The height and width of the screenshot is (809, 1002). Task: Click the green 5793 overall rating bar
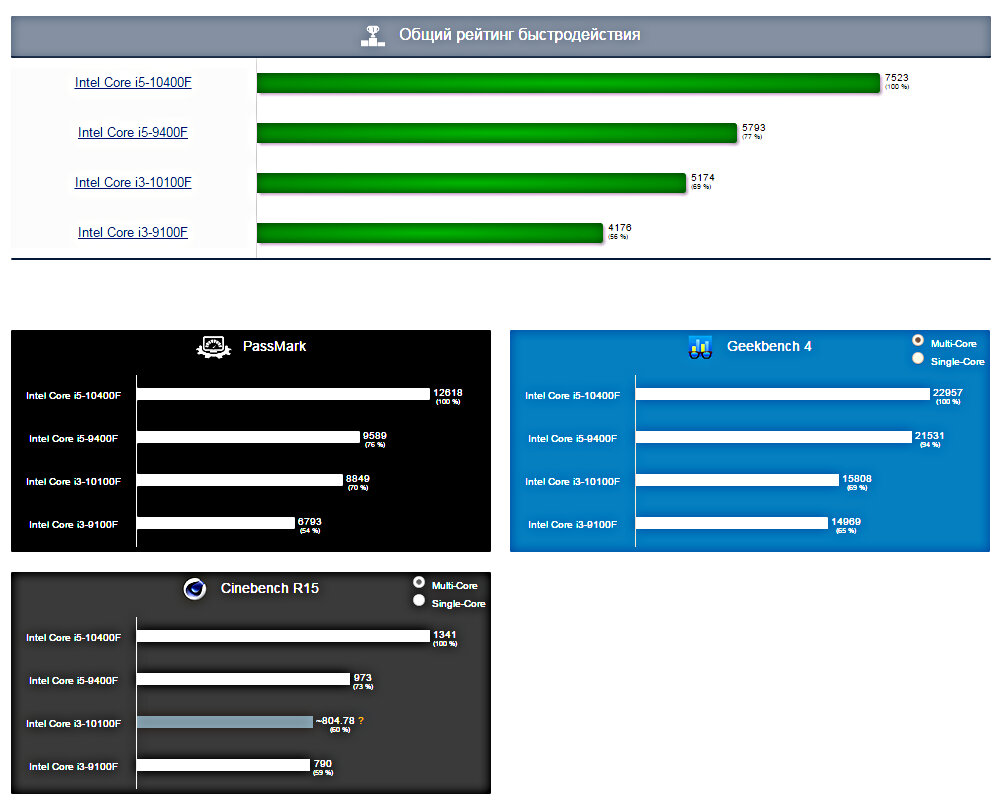(x=497, y=133)
